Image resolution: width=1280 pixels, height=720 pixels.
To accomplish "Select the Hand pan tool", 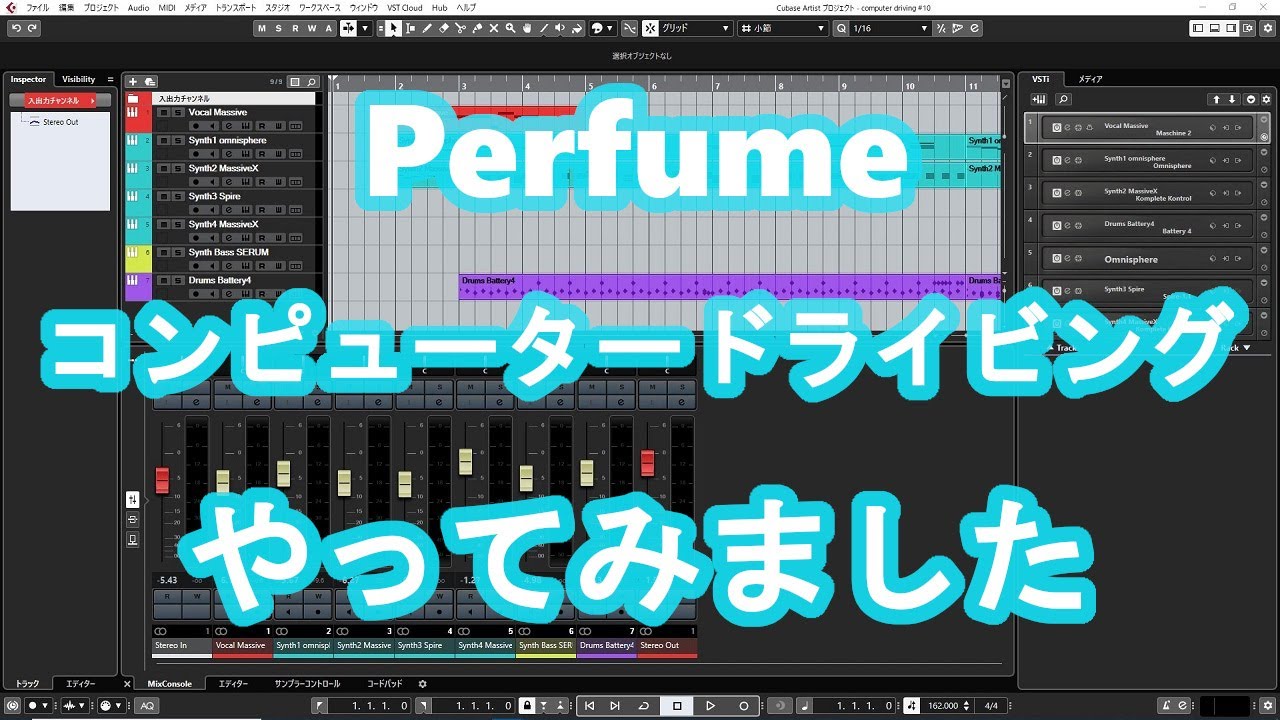I will coord(527,28).
